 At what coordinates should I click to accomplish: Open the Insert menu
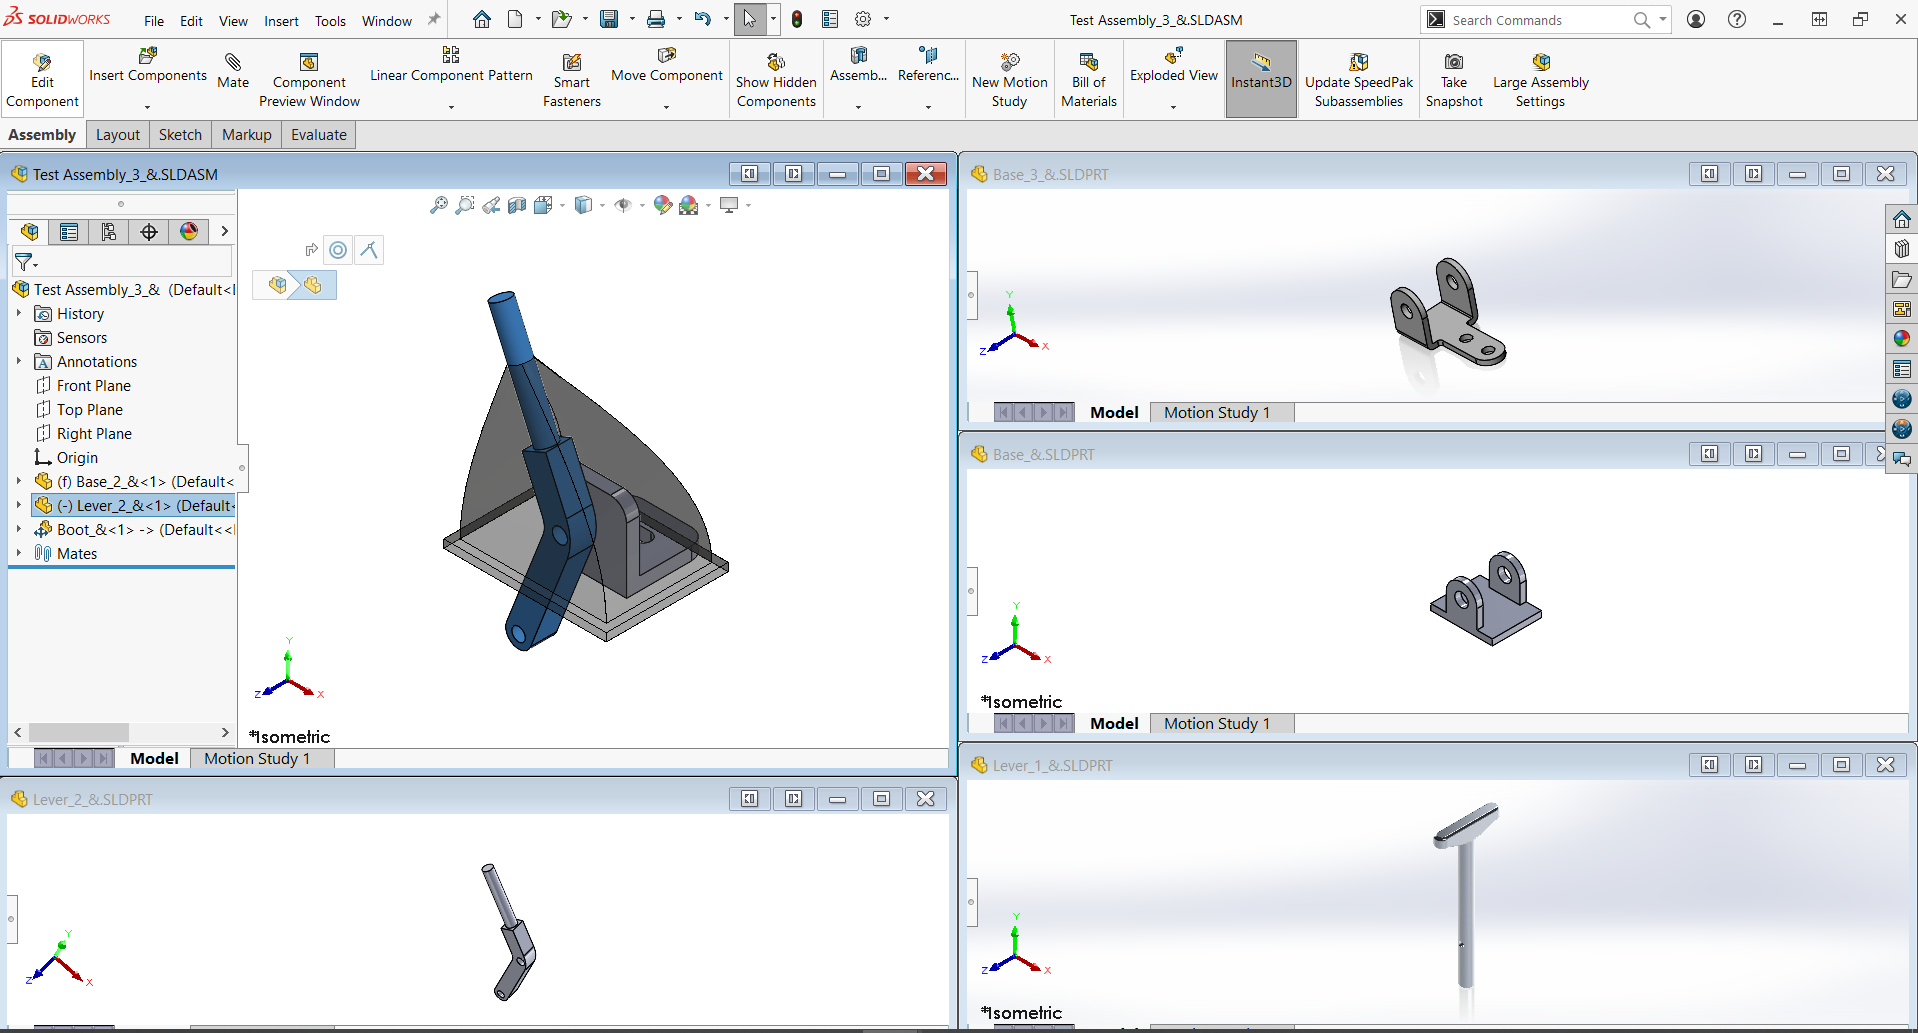[281, 21]
